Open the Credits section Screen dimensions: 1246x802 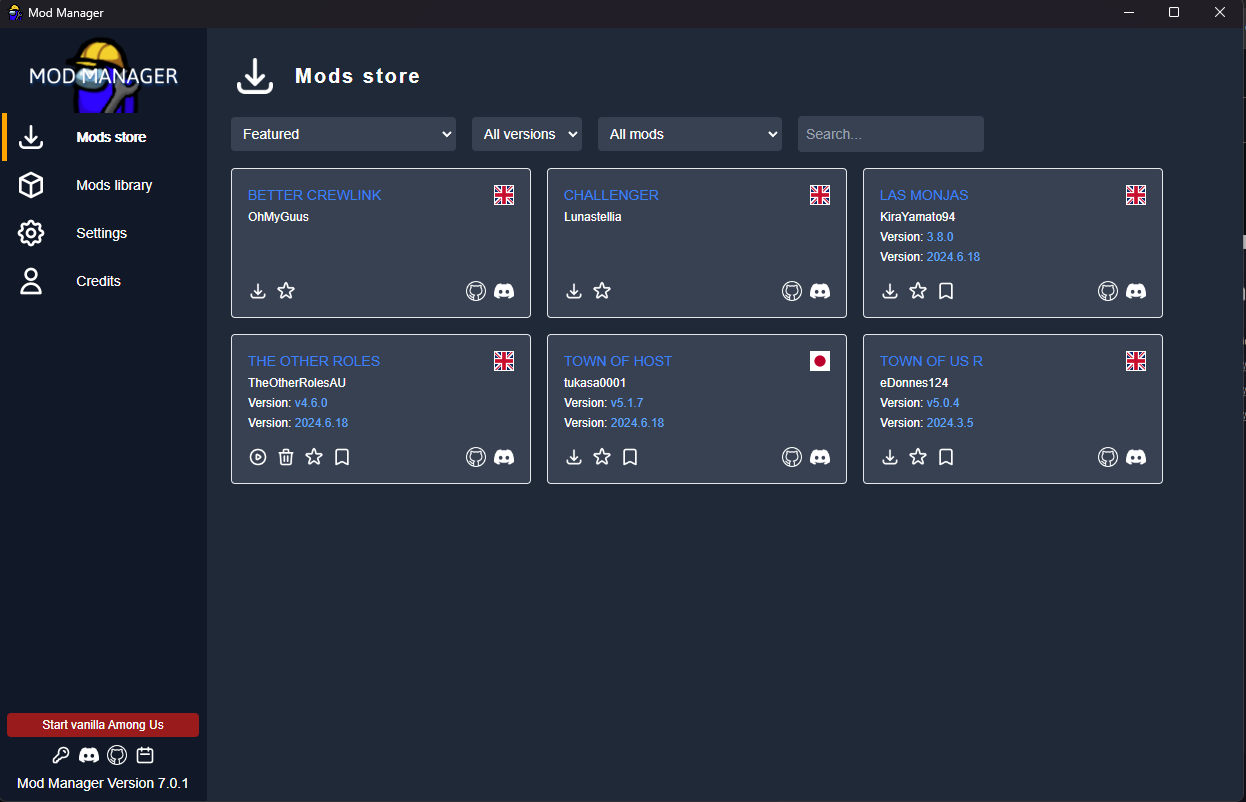click(x=103, y=281)
